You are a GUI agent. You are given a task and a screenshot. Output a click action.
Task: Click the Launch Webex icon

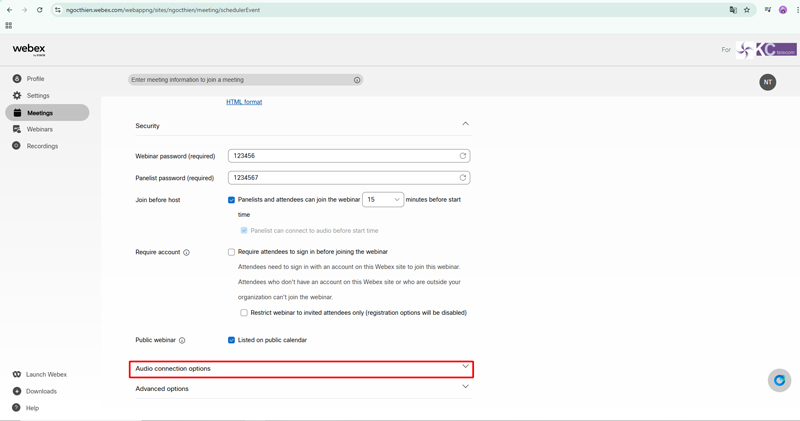(x=17, y=374)
